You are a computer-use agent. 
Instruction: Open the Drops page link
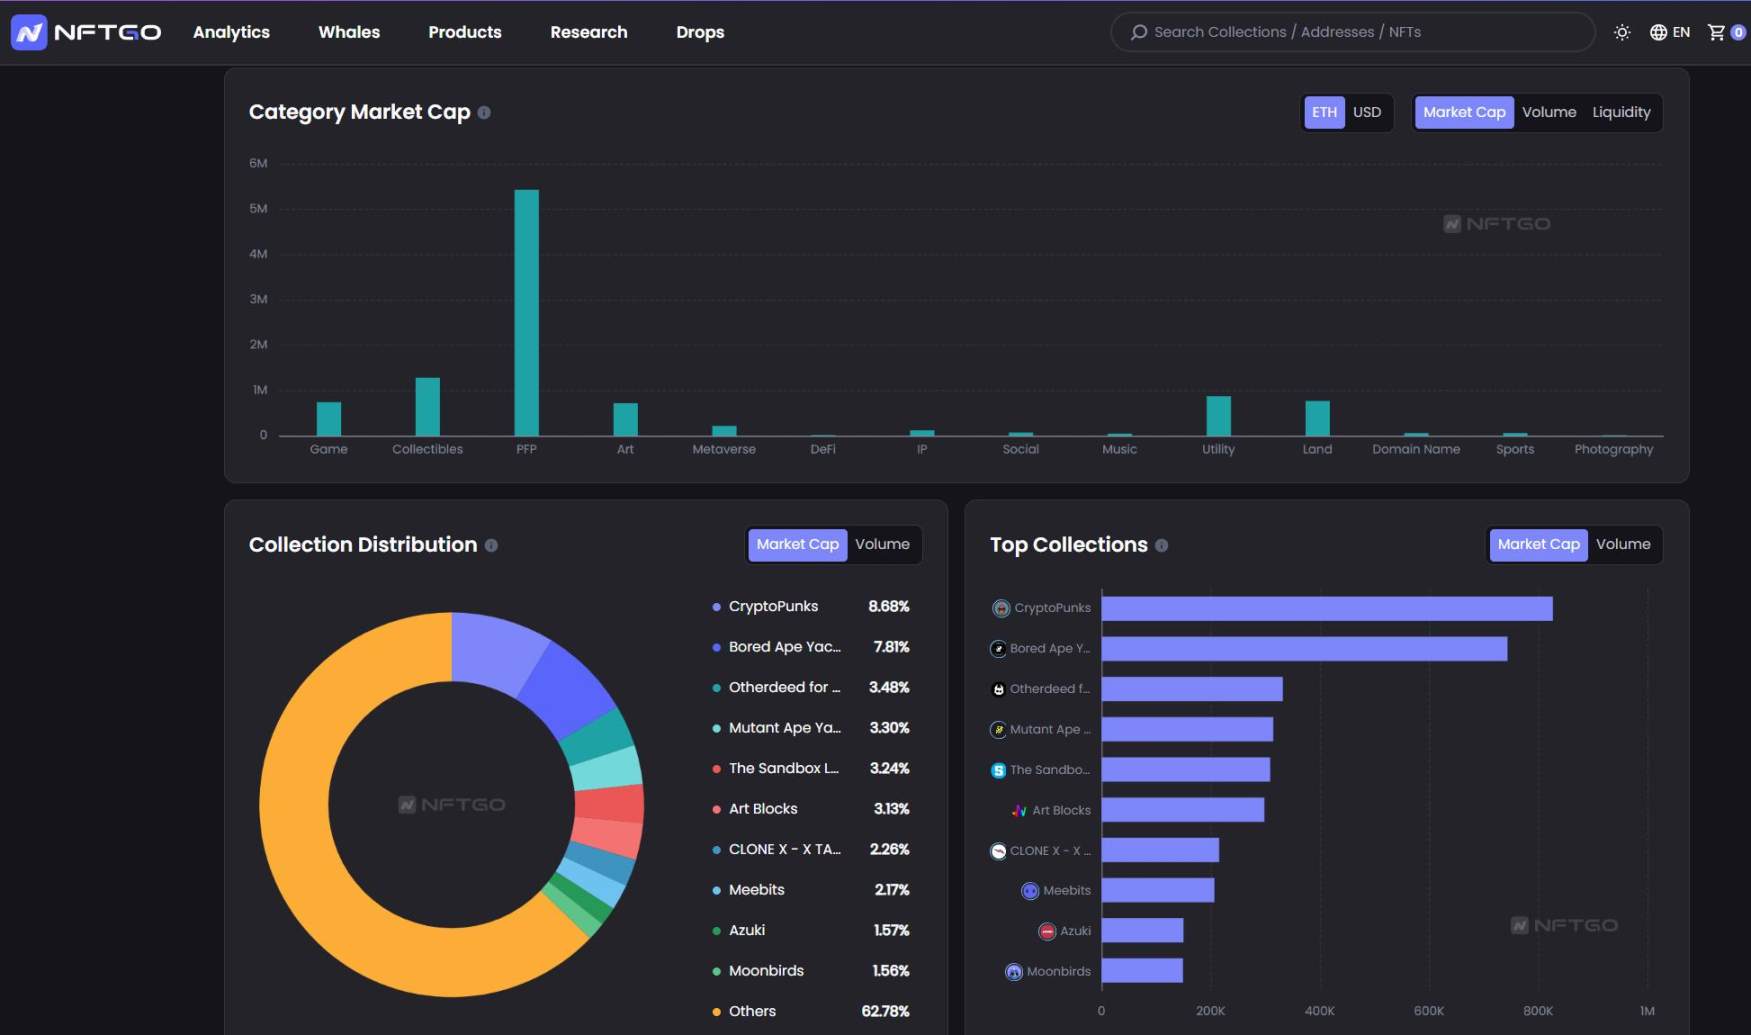[700, 32]
